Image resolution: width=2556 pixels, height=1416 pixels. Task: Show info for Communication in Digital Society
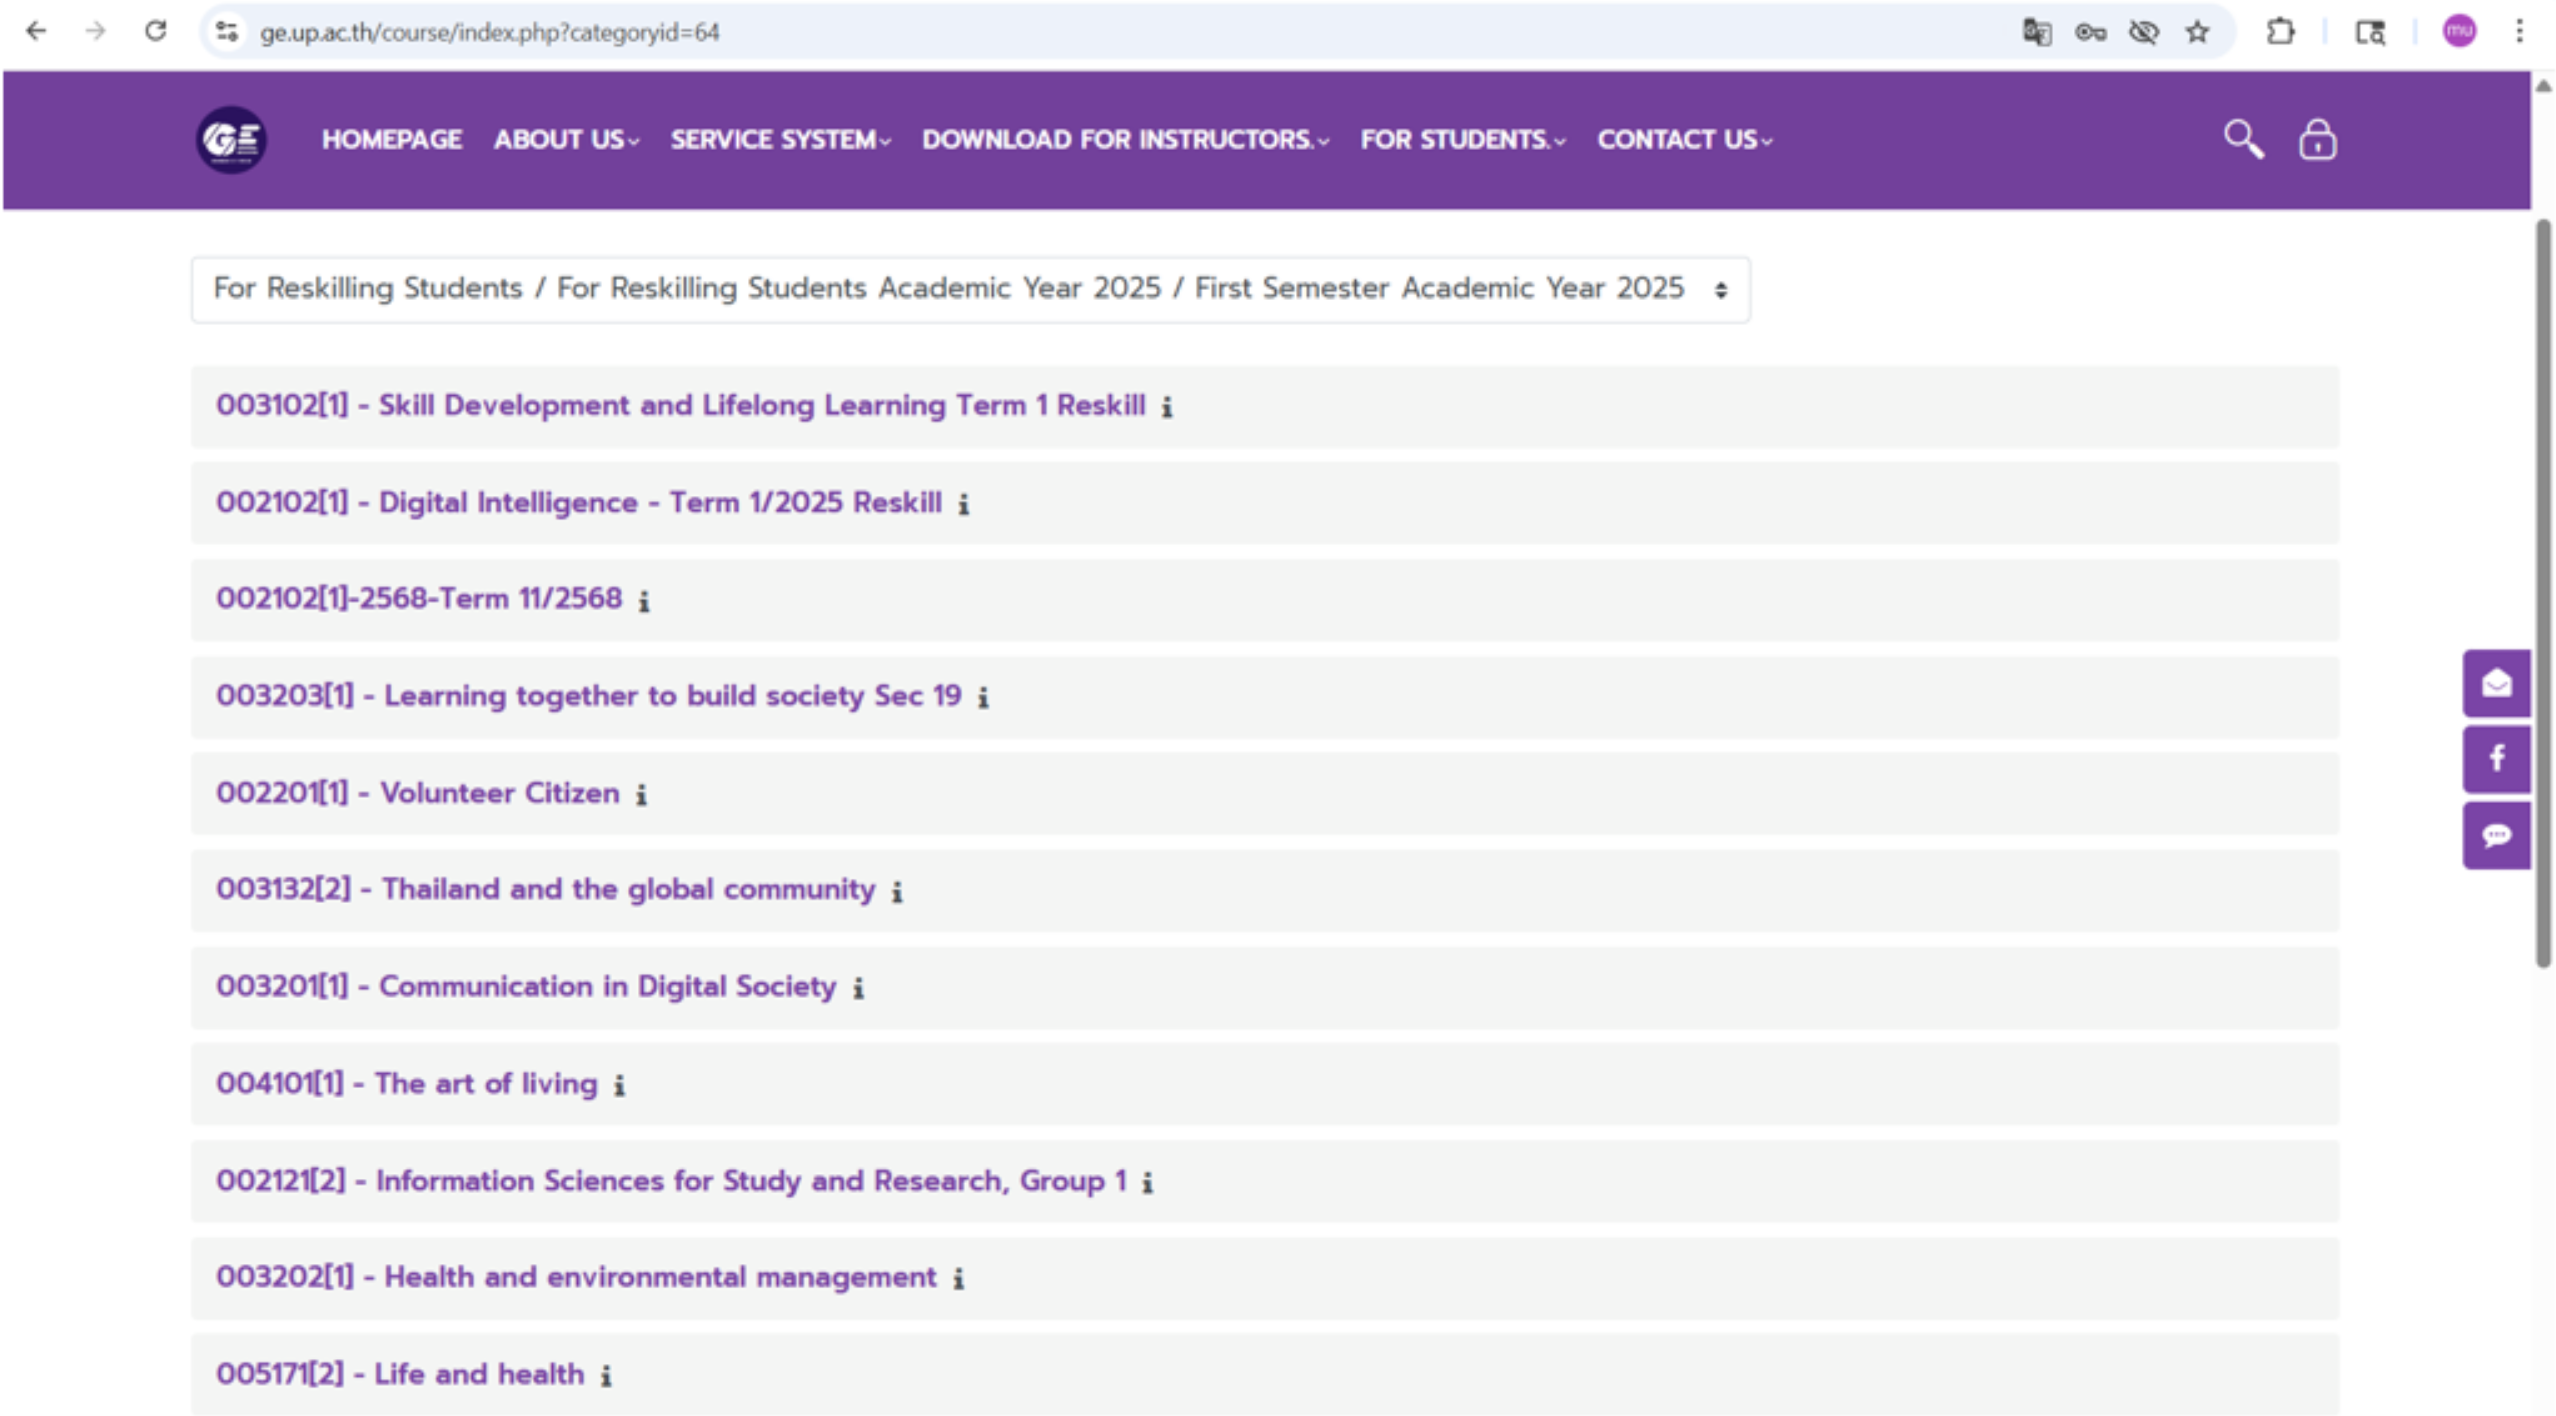pos(858,988)
